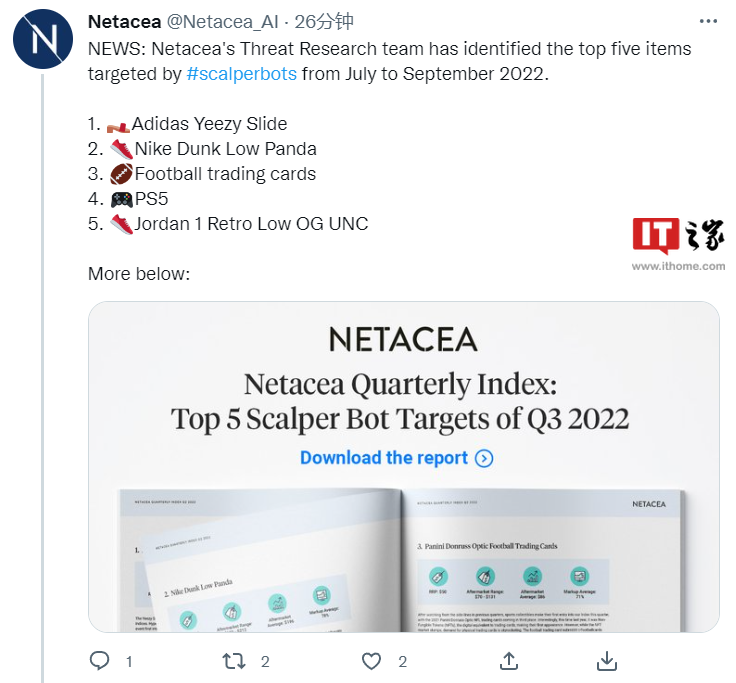Click the retweet count number 2
This screenshot has width=736, height=683.
pos(265,662)
